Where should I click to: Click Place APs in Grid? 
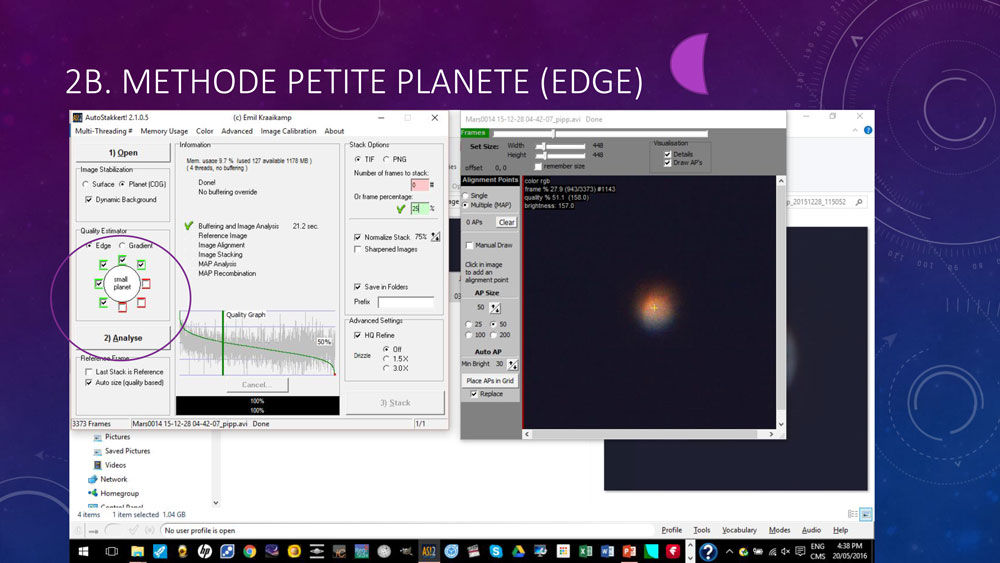coord(490,381)
